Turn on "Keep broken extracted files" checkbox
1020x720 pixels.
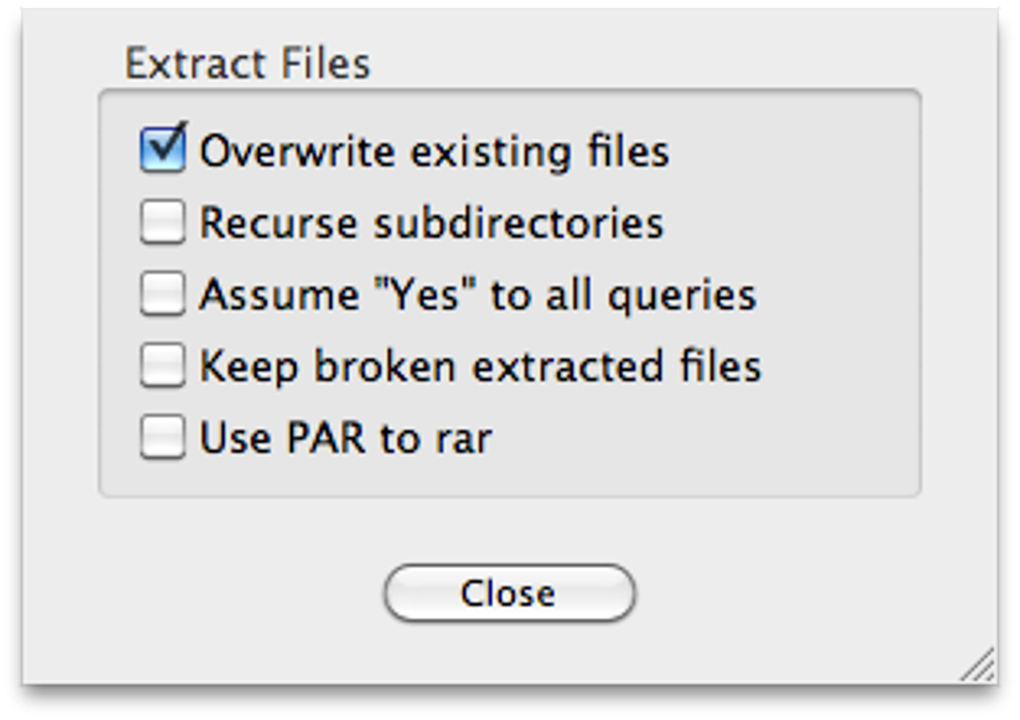pos(162,366)
